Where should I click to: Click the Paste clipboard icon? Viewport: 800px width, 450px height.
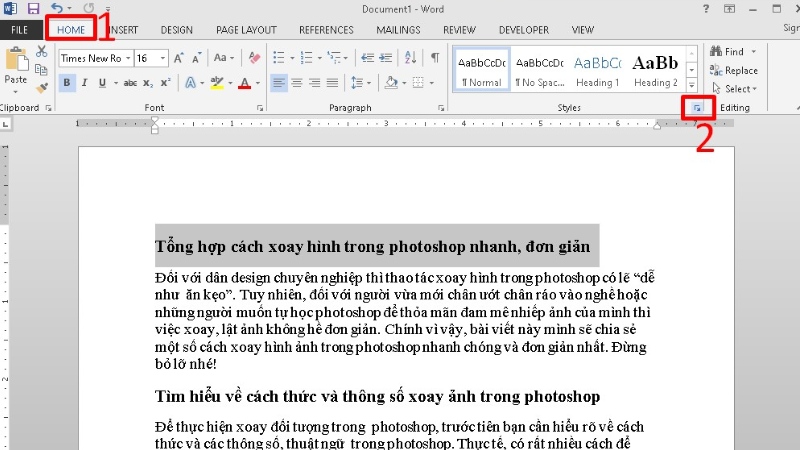[x=17, y=59]
